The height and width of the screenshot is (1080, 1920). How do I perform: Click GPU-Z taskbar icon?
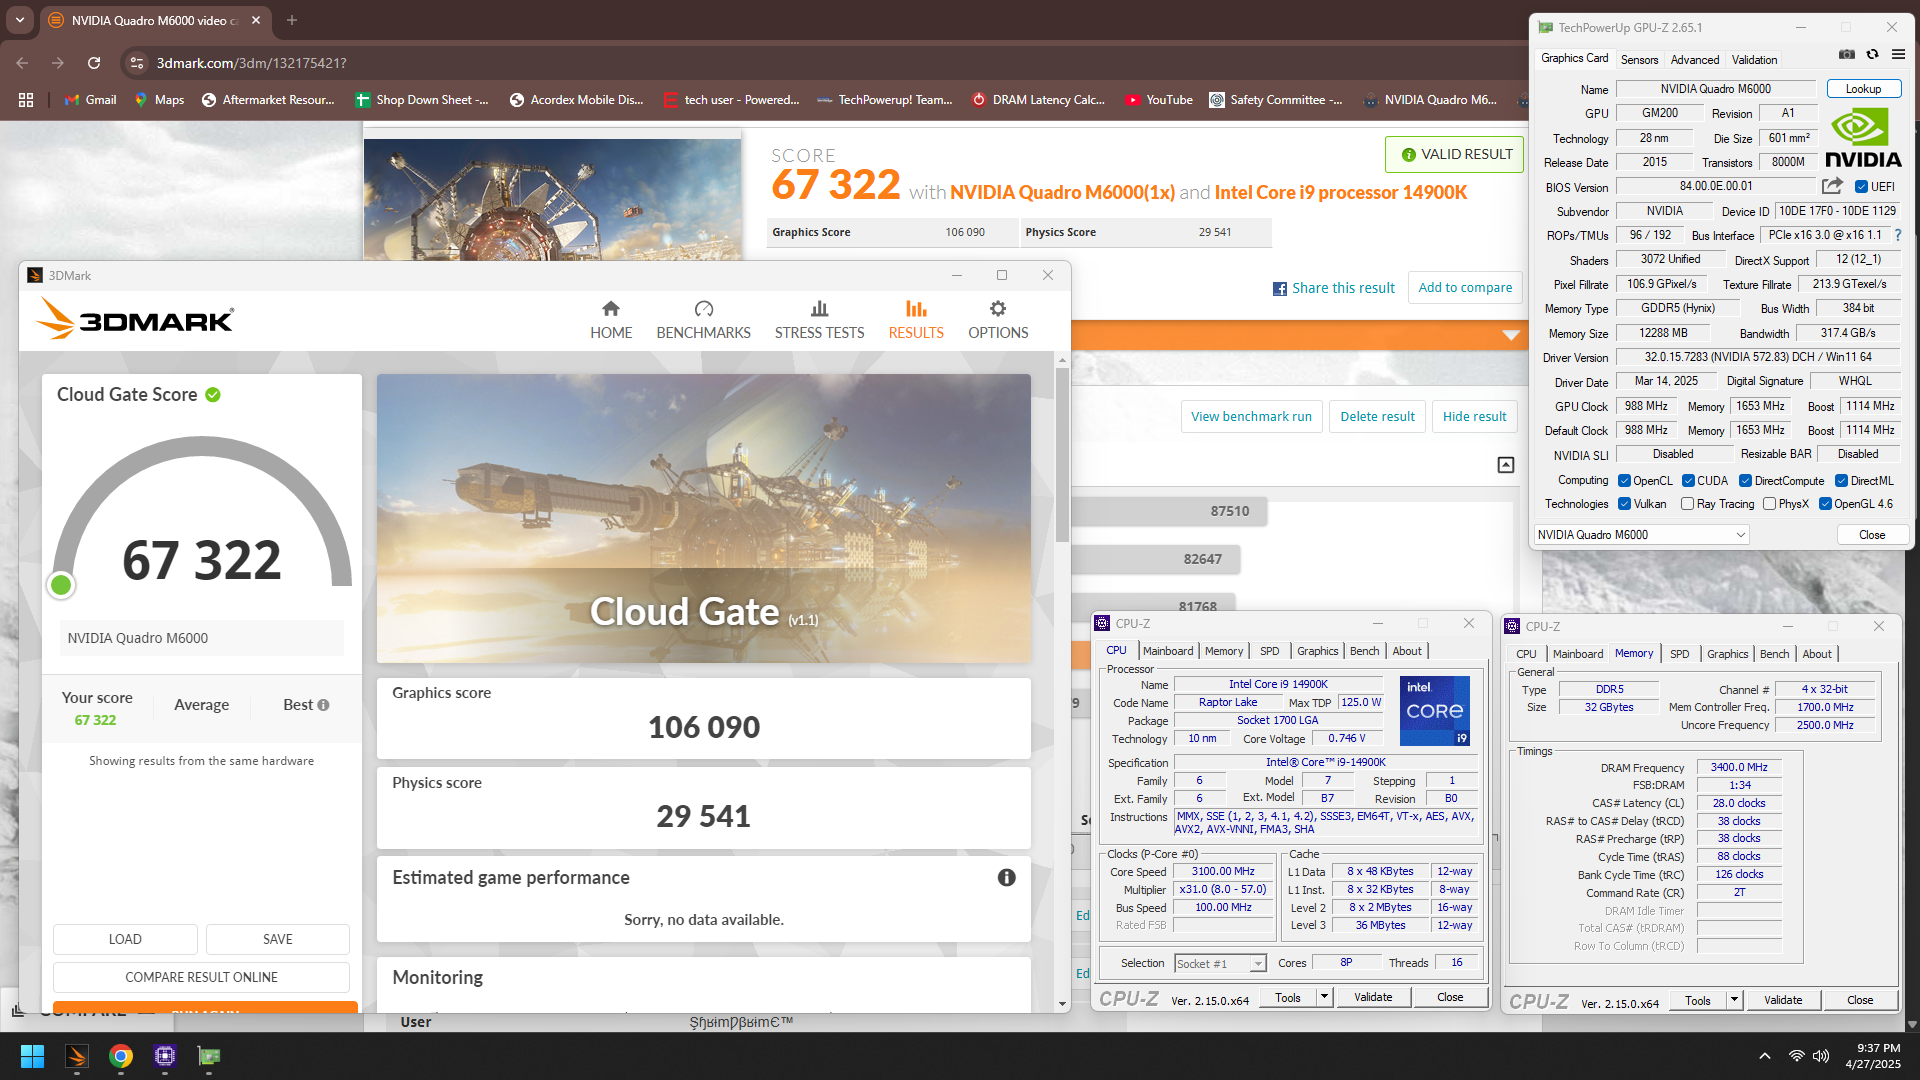pos(209,1056)
